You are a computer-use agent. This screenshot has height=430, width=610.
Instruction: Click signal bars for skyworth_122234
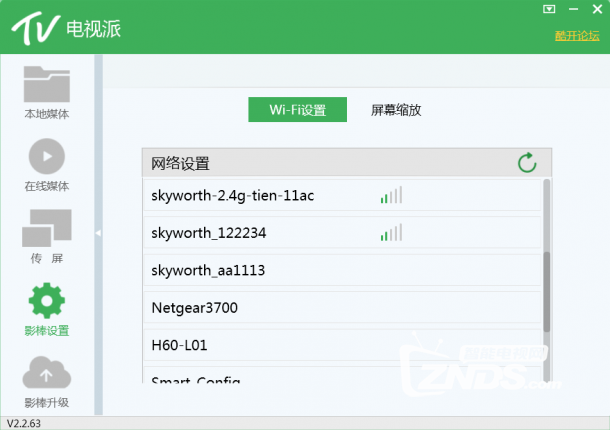tap(391, 232)
